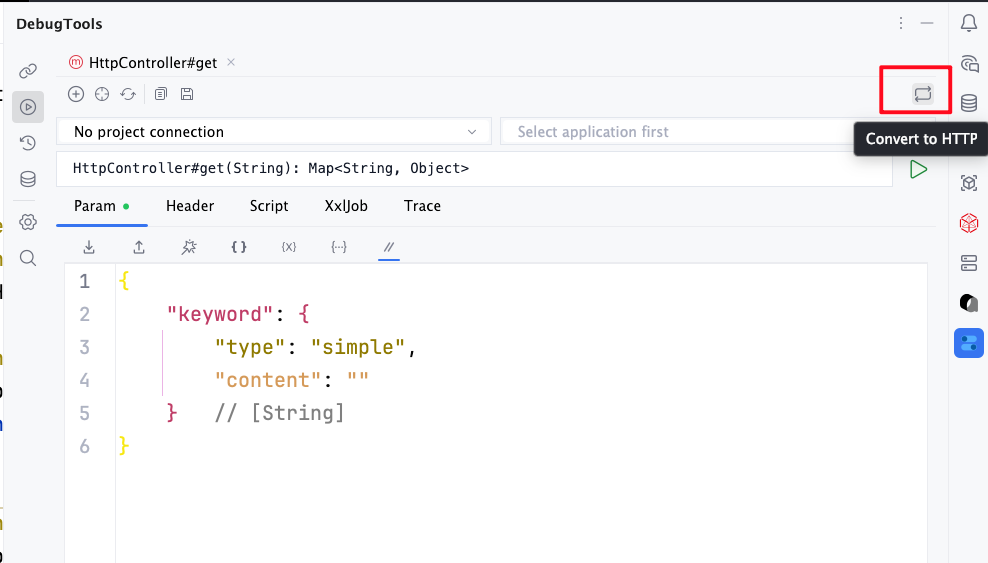Click the "keyword" key in editor
Screen dimensions: 988x563
click(221, 314)
